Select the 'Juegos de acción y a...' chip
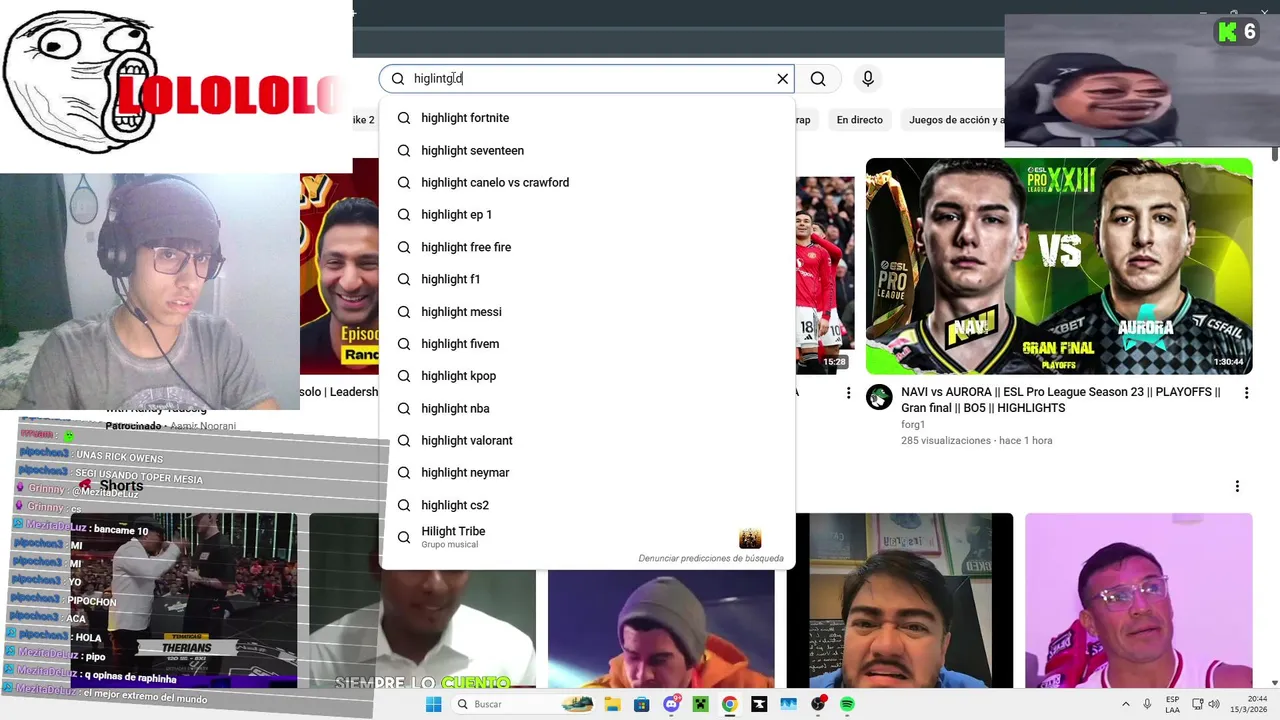Screen dimensions: 1280x720 (953, 120)
